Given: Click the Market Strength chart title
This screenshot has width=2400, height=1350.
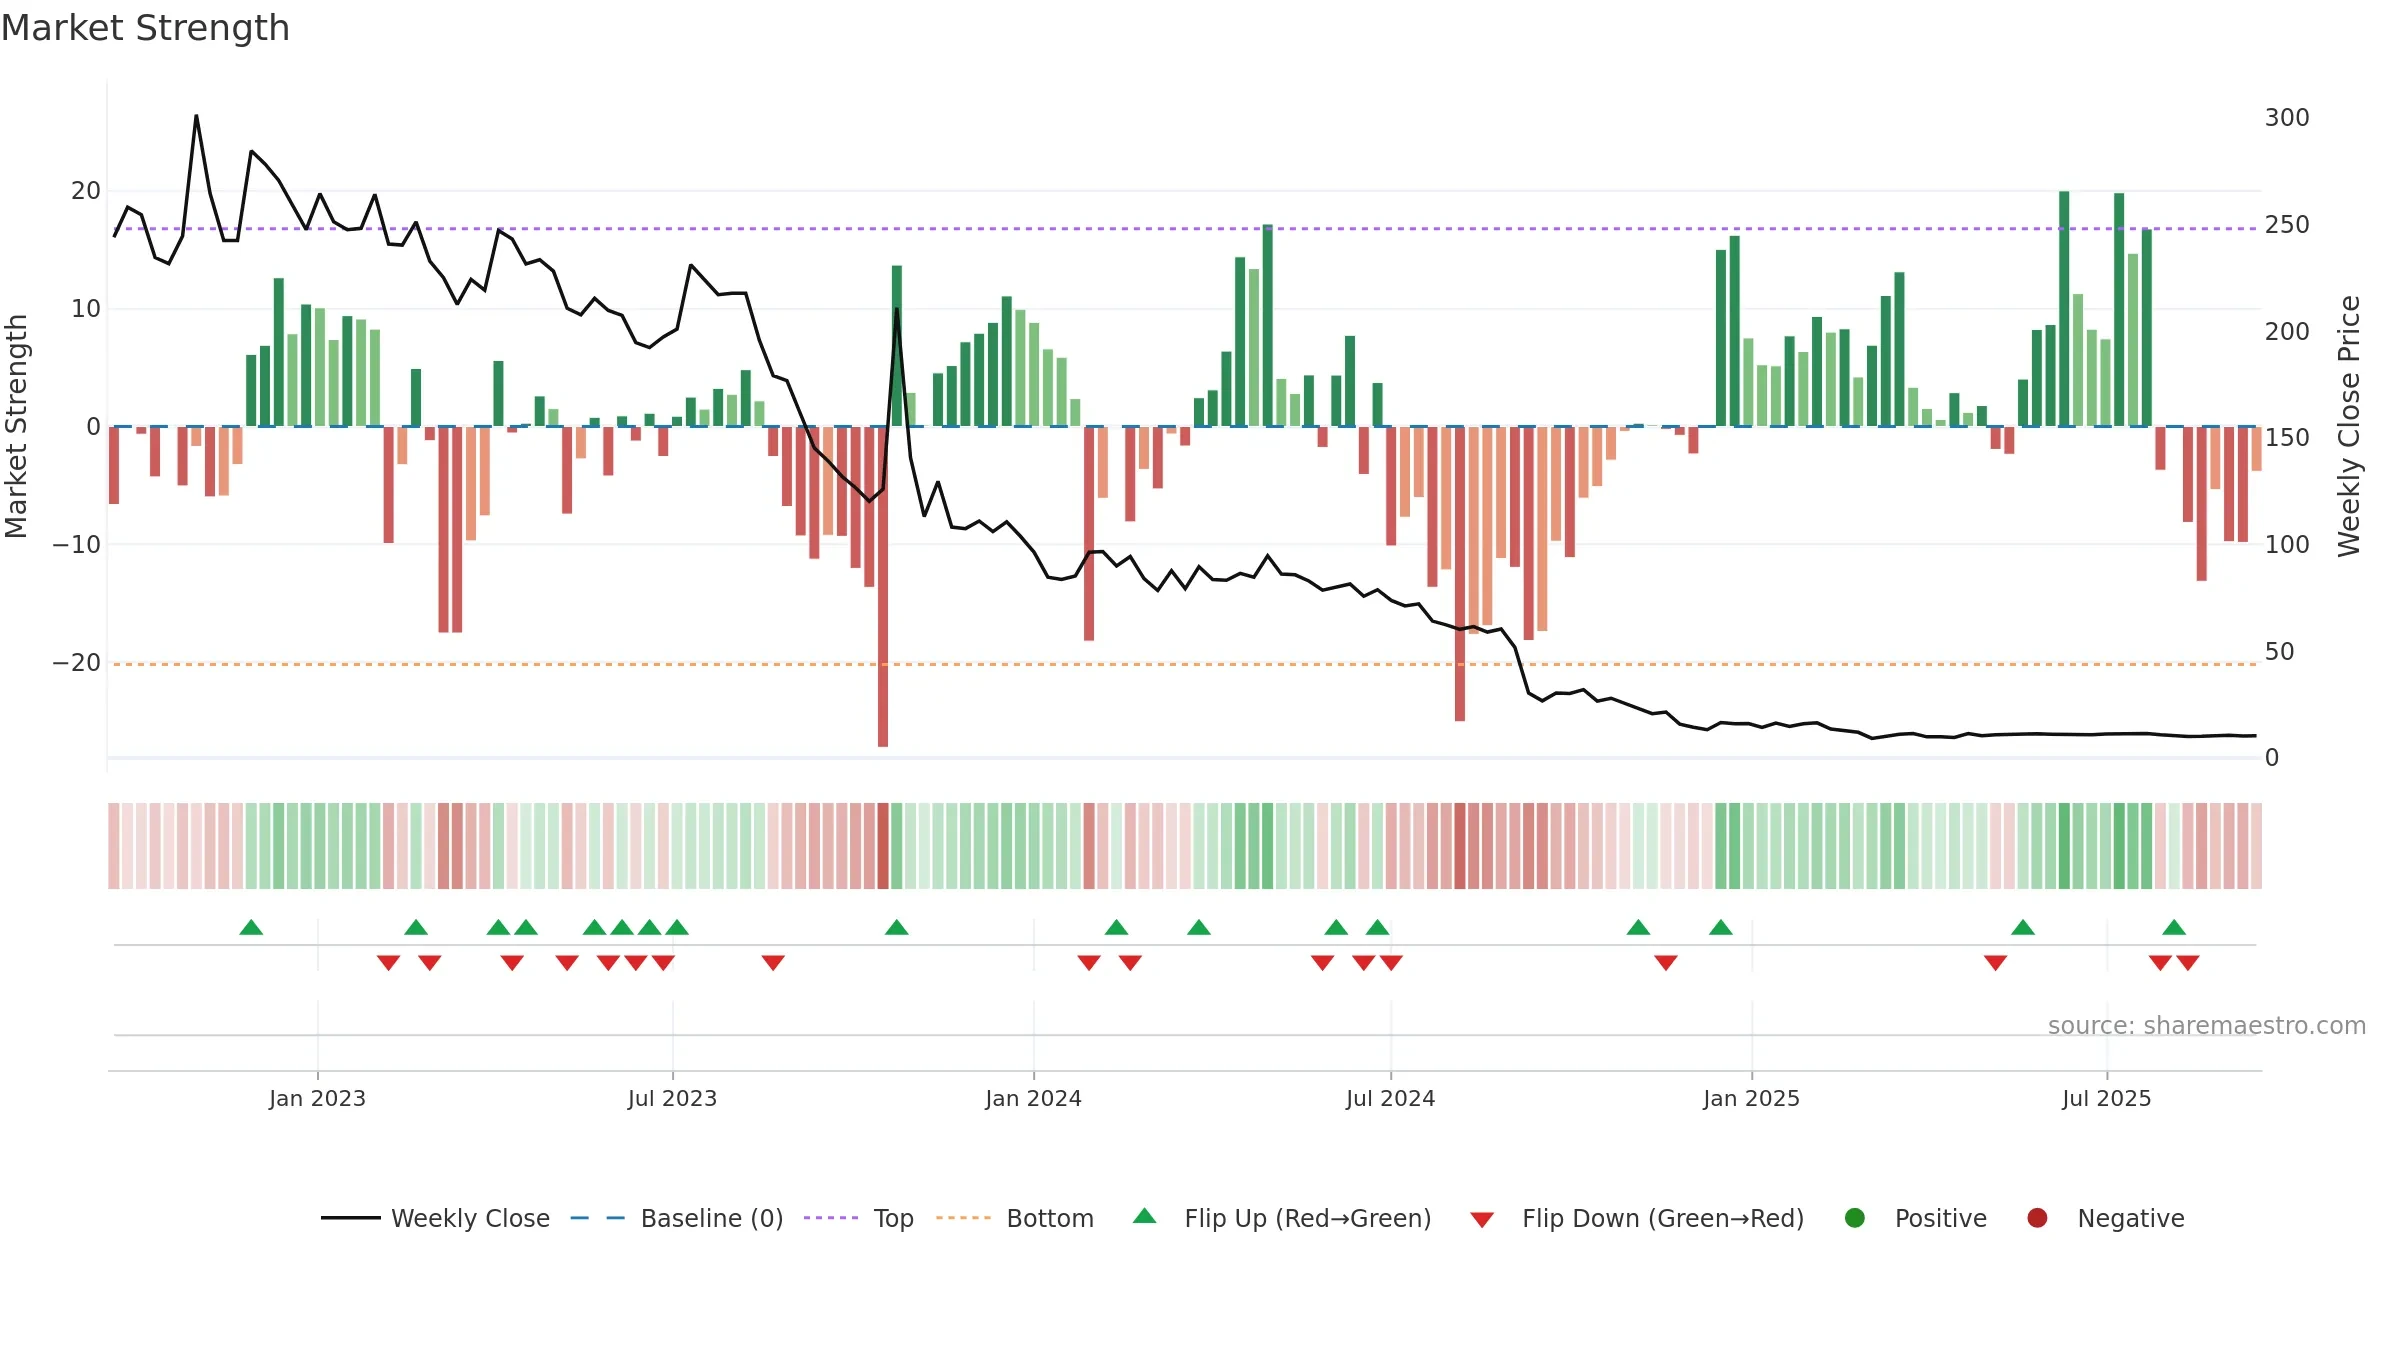Looking at the screenshot, I should [145, 28].
